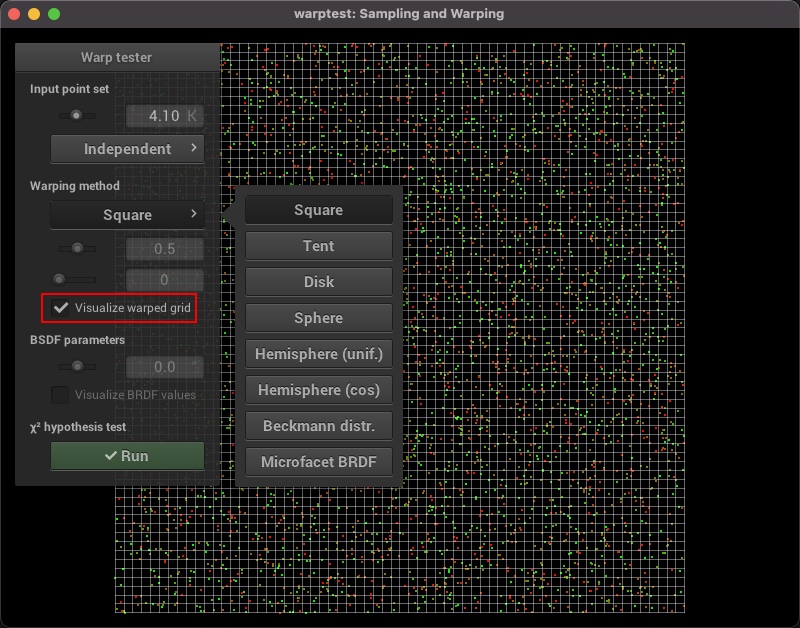Open the Independent point set dropdown
Screen dimensions: 800x628
pos(127,149)
